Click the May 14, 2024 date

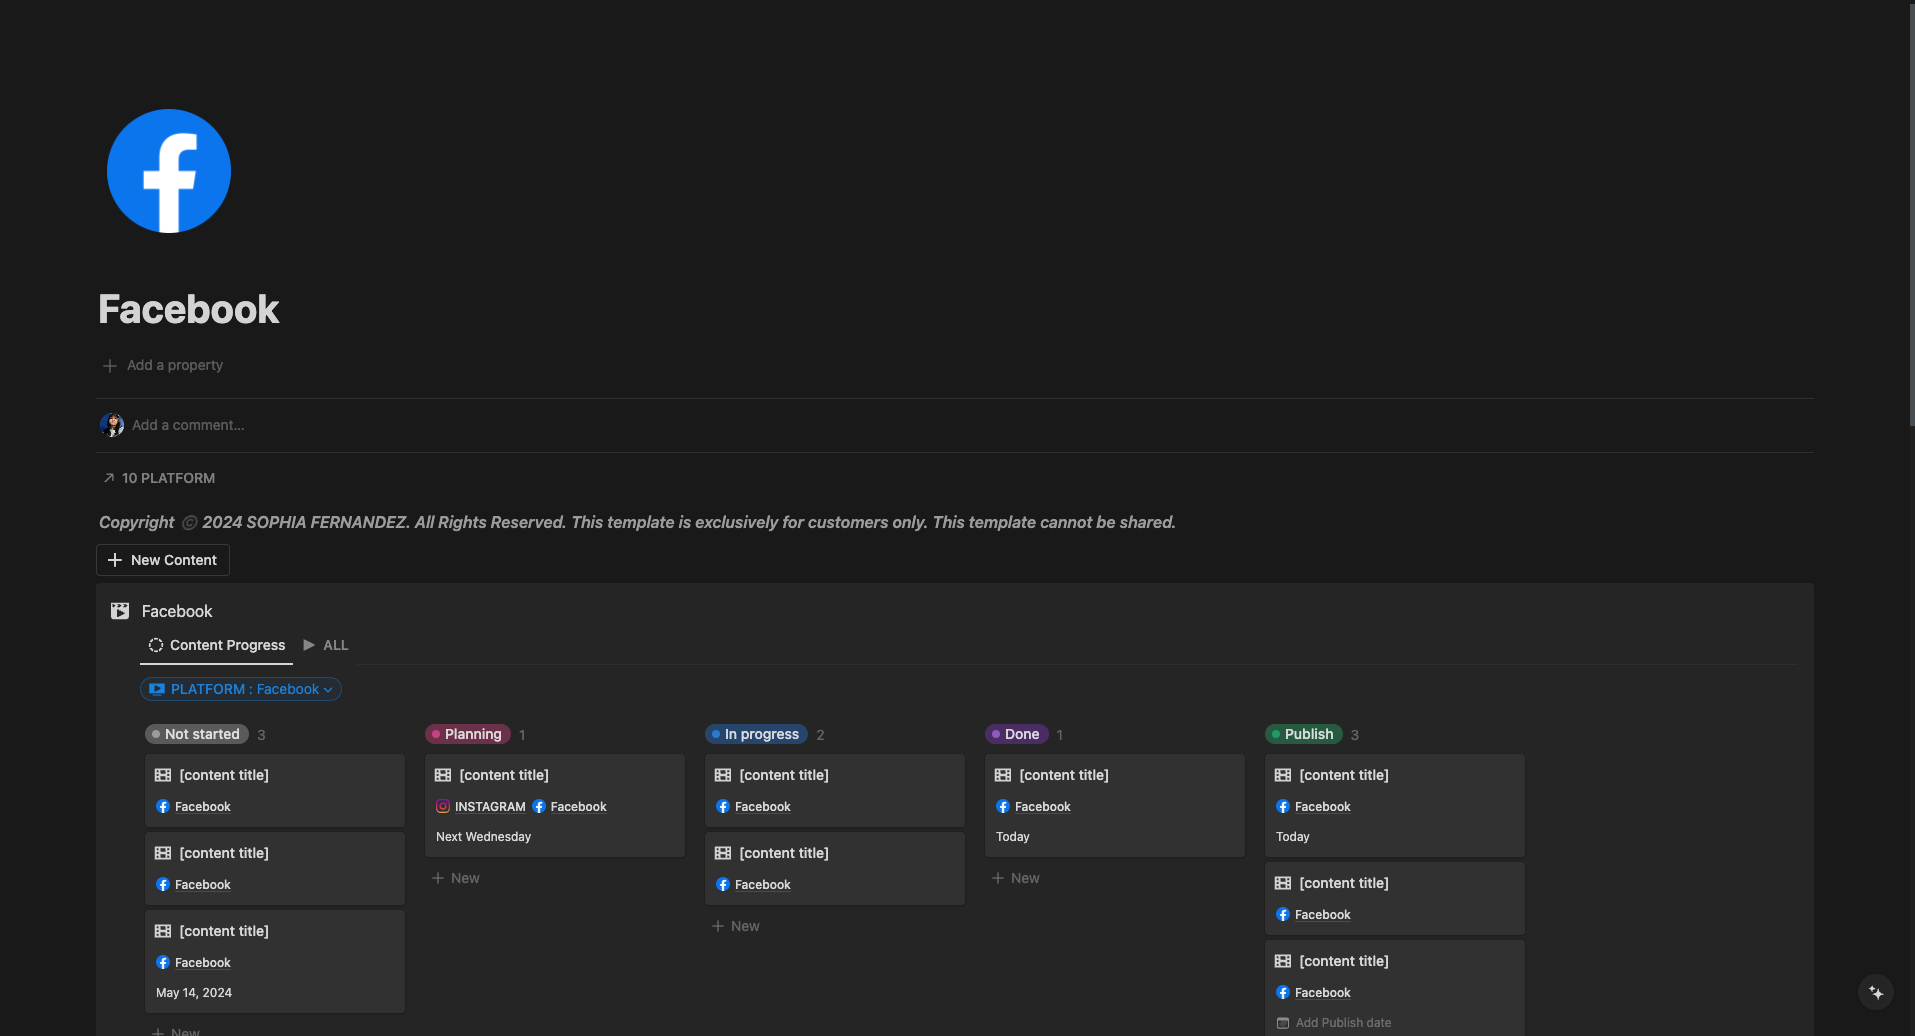pos(194,993)
